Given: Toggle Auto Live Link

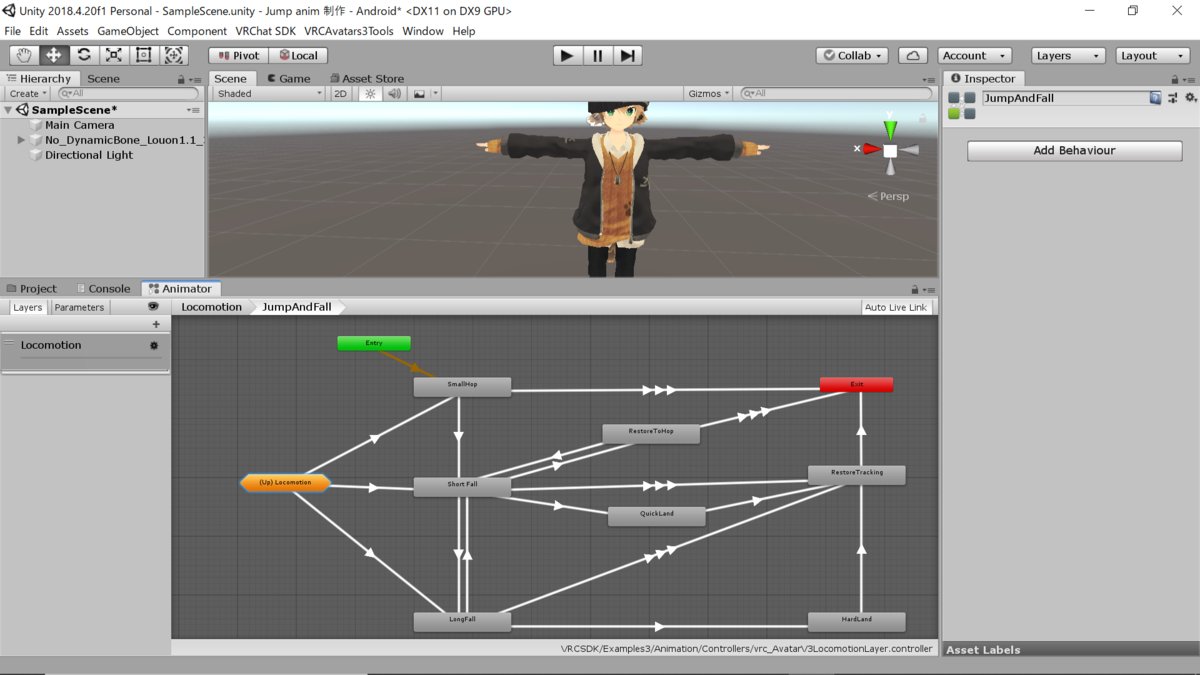Looking at the screenshot, I should pos(896,307).
